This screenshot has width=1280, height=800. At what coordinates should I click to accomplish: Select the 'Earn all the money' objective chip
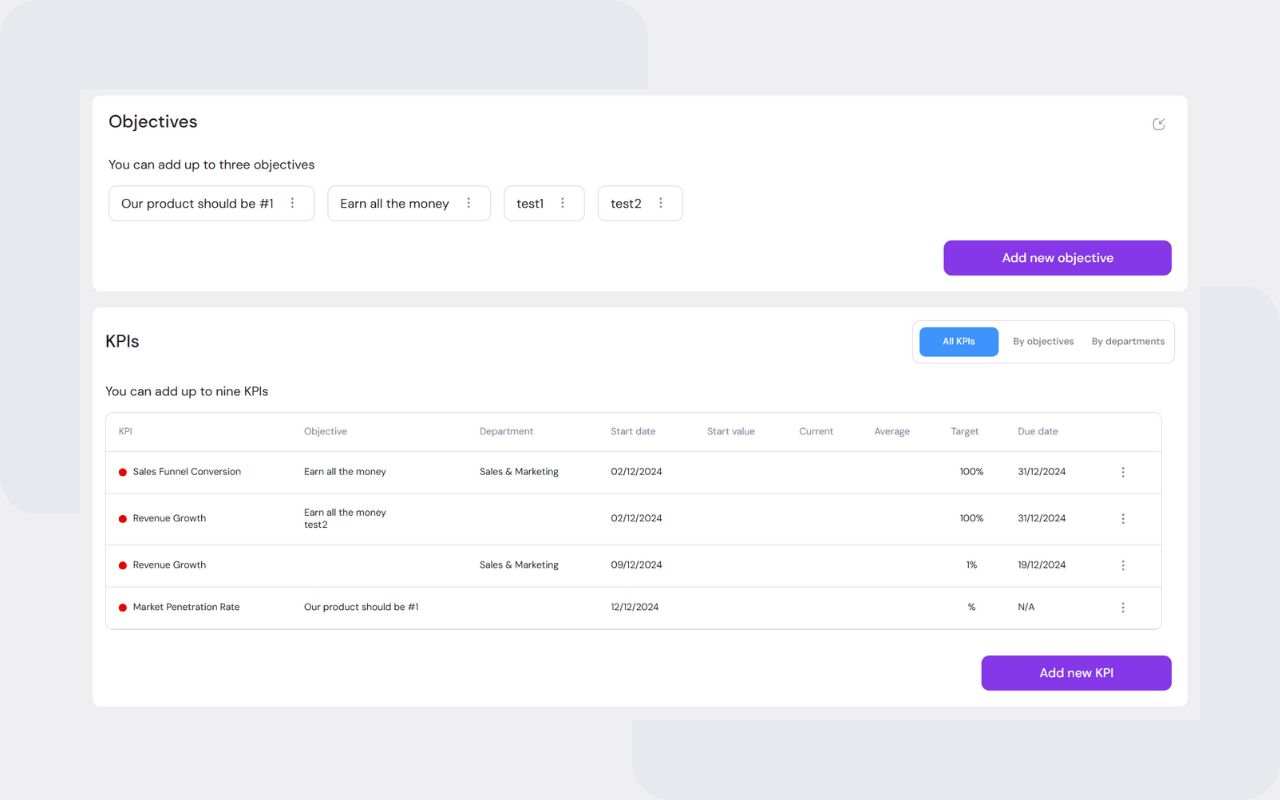(x=394, y=204)
